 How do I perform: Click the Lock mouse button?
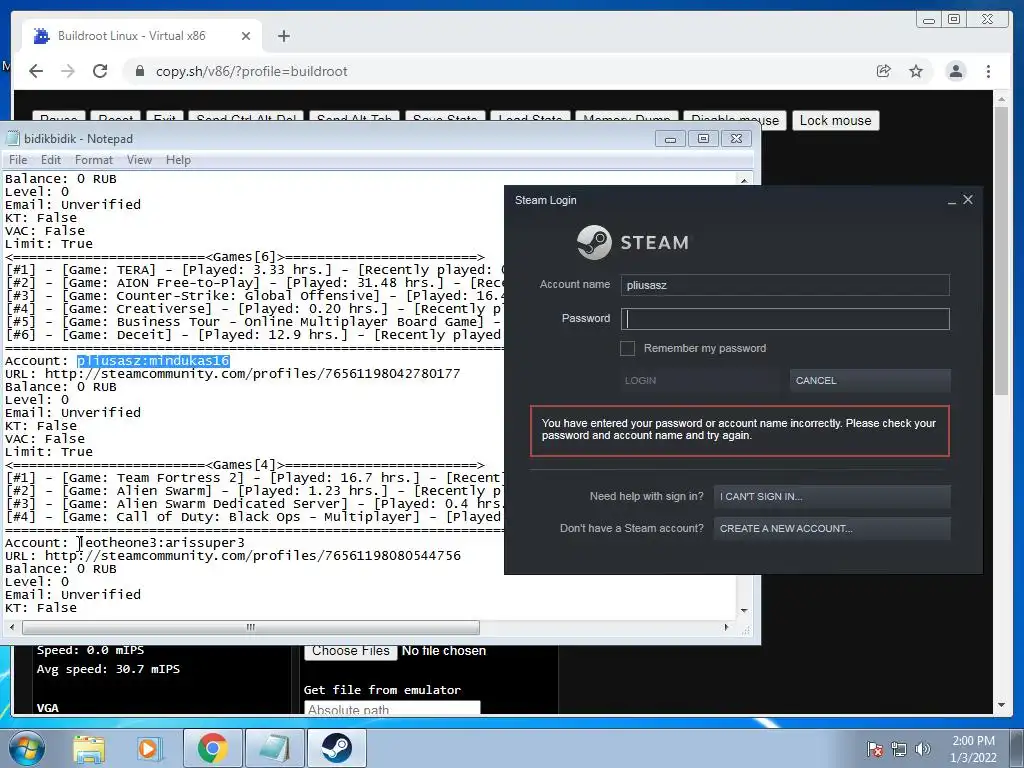tap(835, 120)
